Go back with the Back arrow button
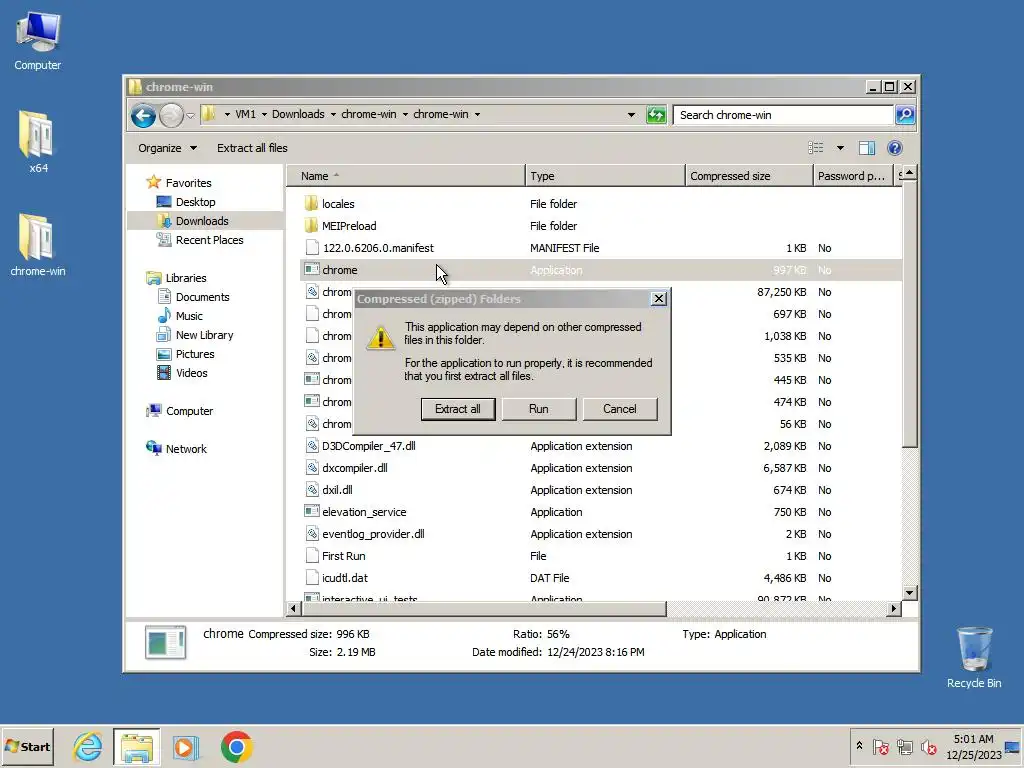The height and width of the screenshot is (768, 1024). 143,116
